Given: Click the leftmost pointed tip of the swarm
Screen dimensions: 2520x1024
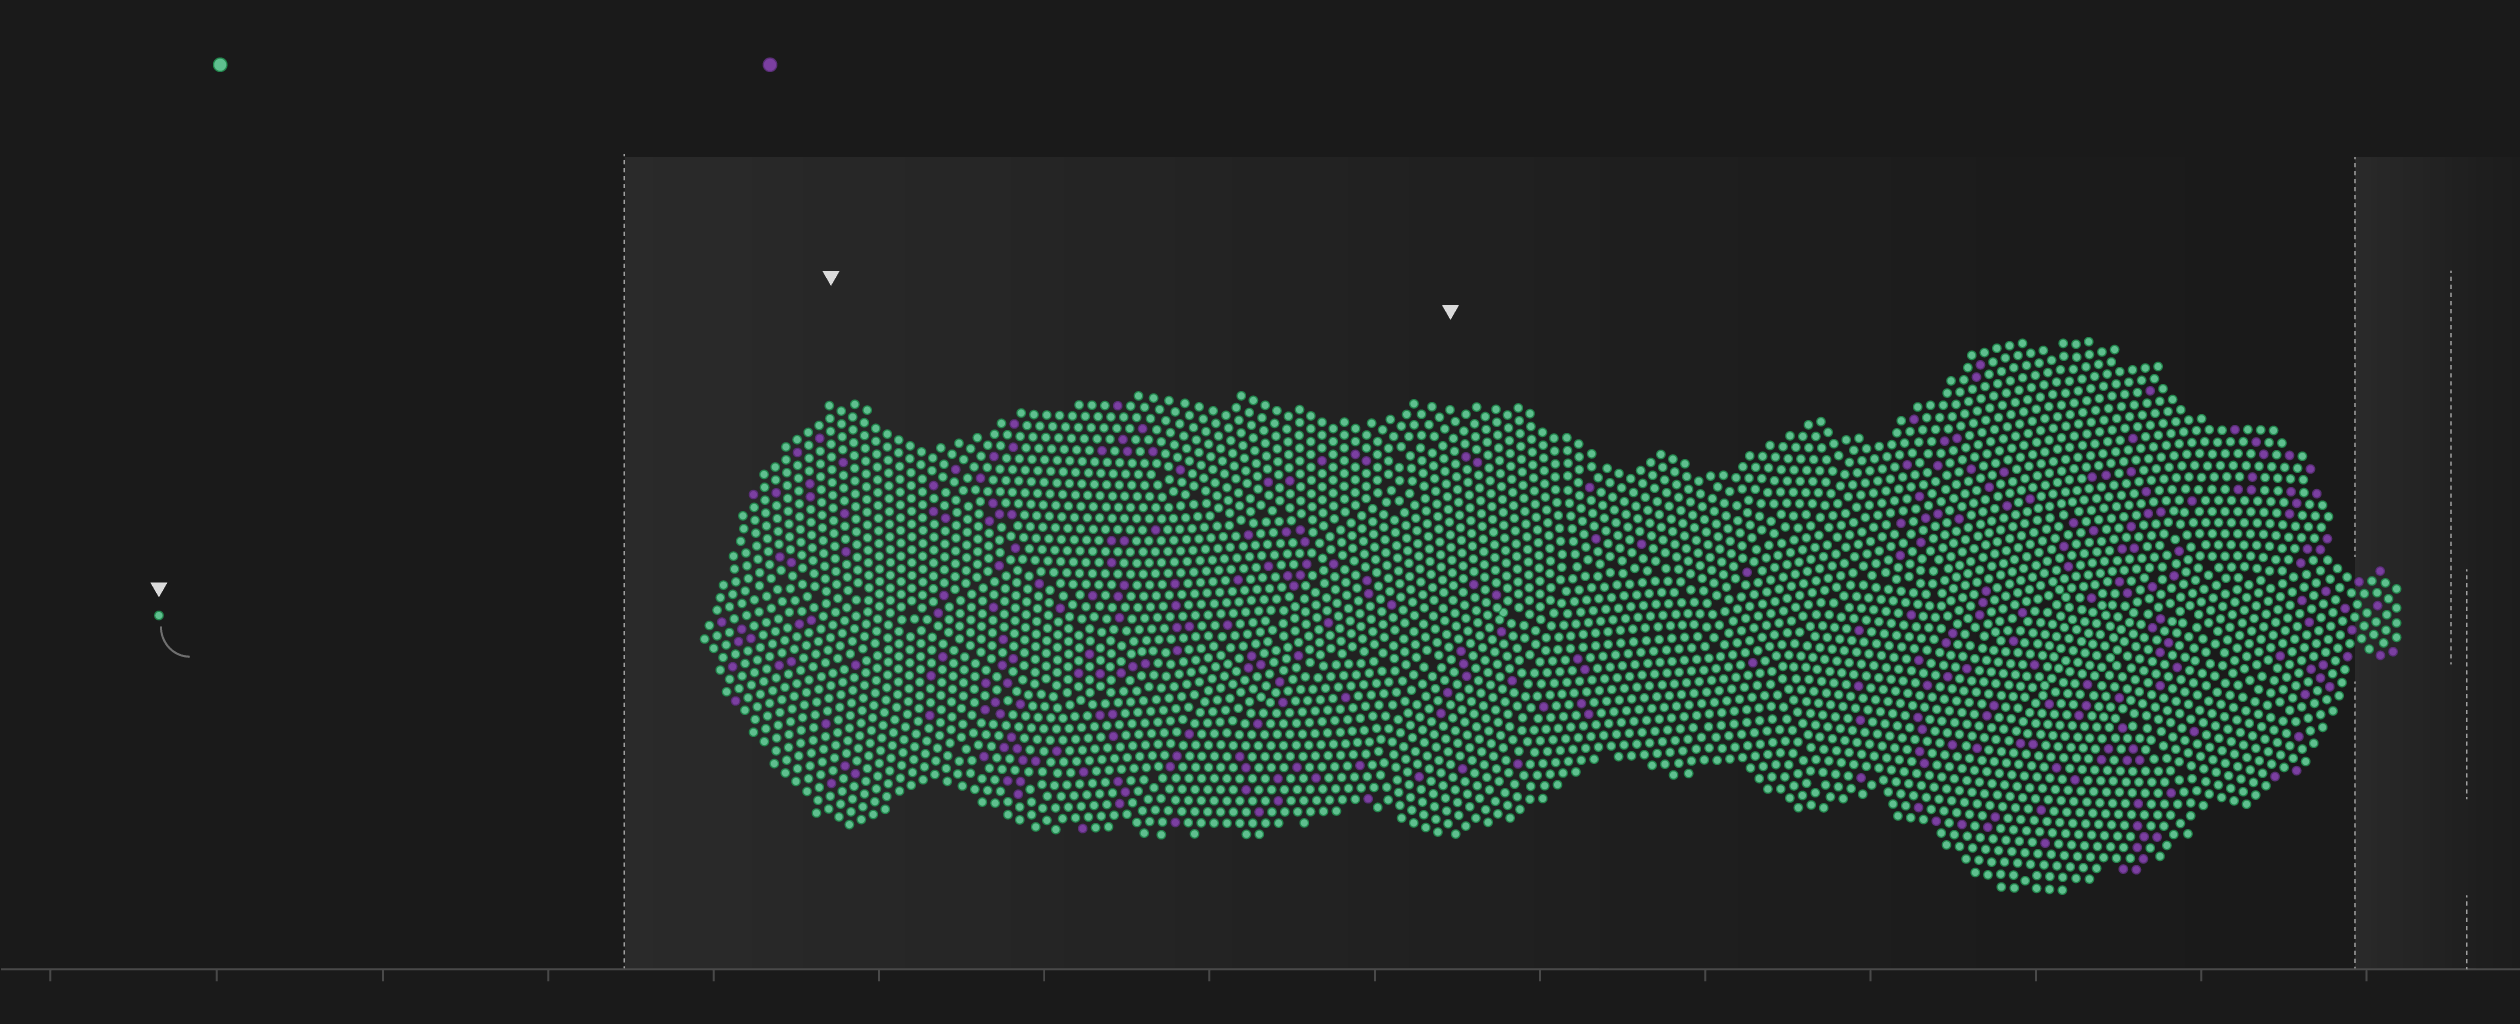Looking at the screenshot, I should pos(706,638).
